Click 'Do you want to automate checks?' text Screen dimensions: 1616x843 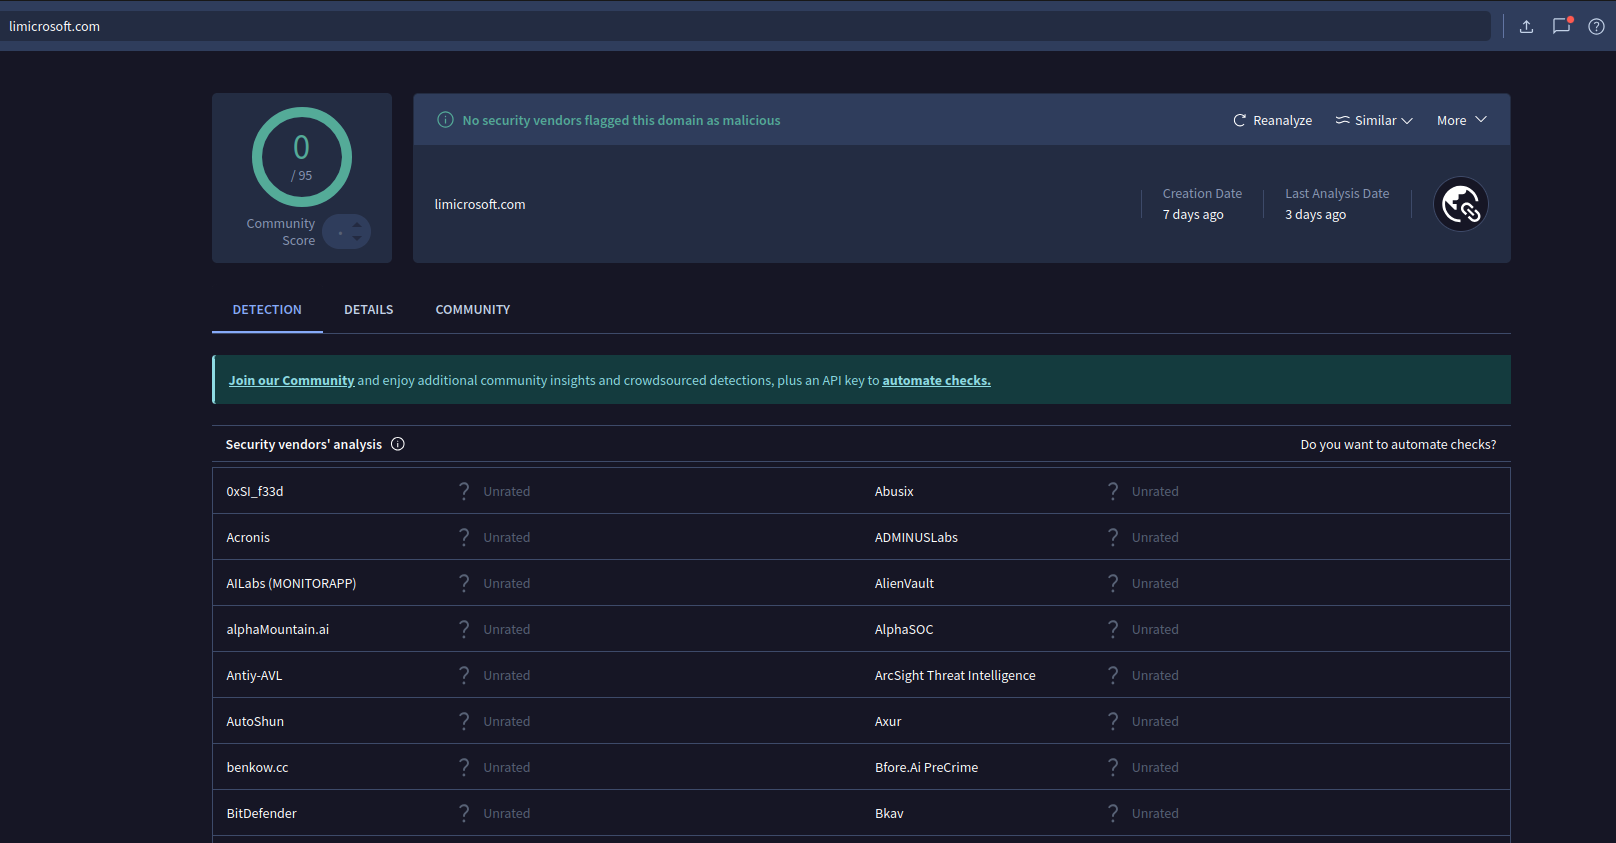click(1397, 444)
